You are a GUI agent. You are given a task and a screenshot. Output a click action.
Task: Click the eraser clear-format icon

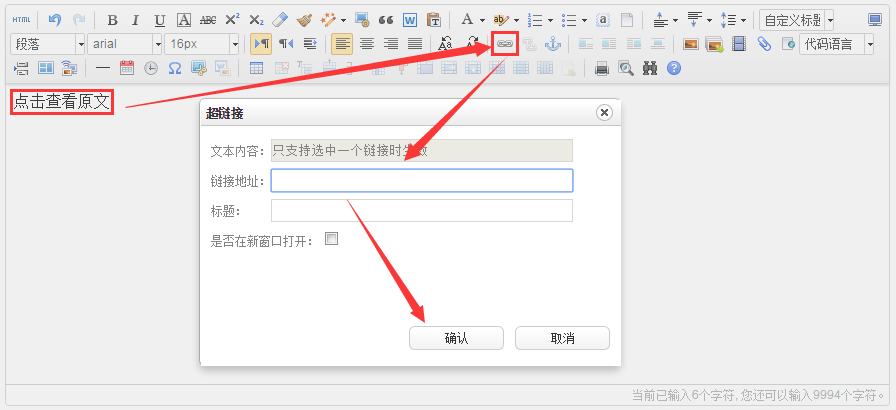click(x=280, y=20)
